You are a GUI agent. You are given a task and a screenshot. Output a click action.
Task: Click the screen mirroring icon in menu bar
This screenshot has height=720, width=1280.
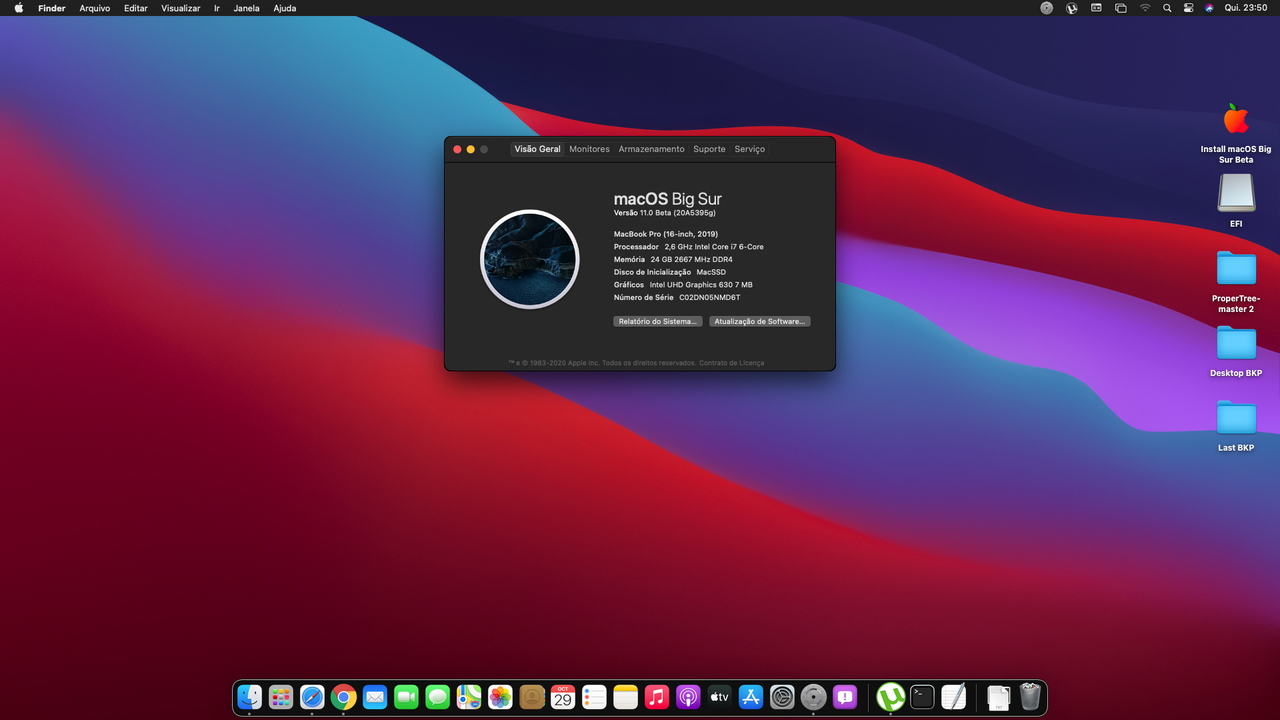click(1121, 8)
